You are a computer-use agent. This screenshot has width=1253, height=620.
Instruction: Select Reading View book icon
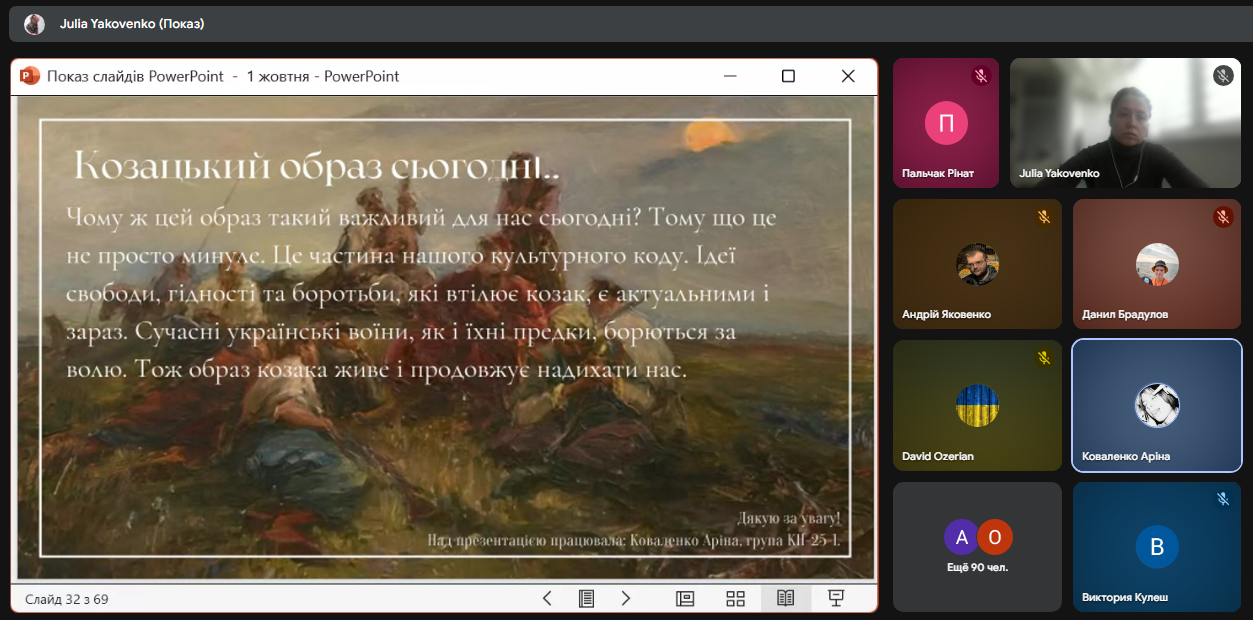point(786,598)
